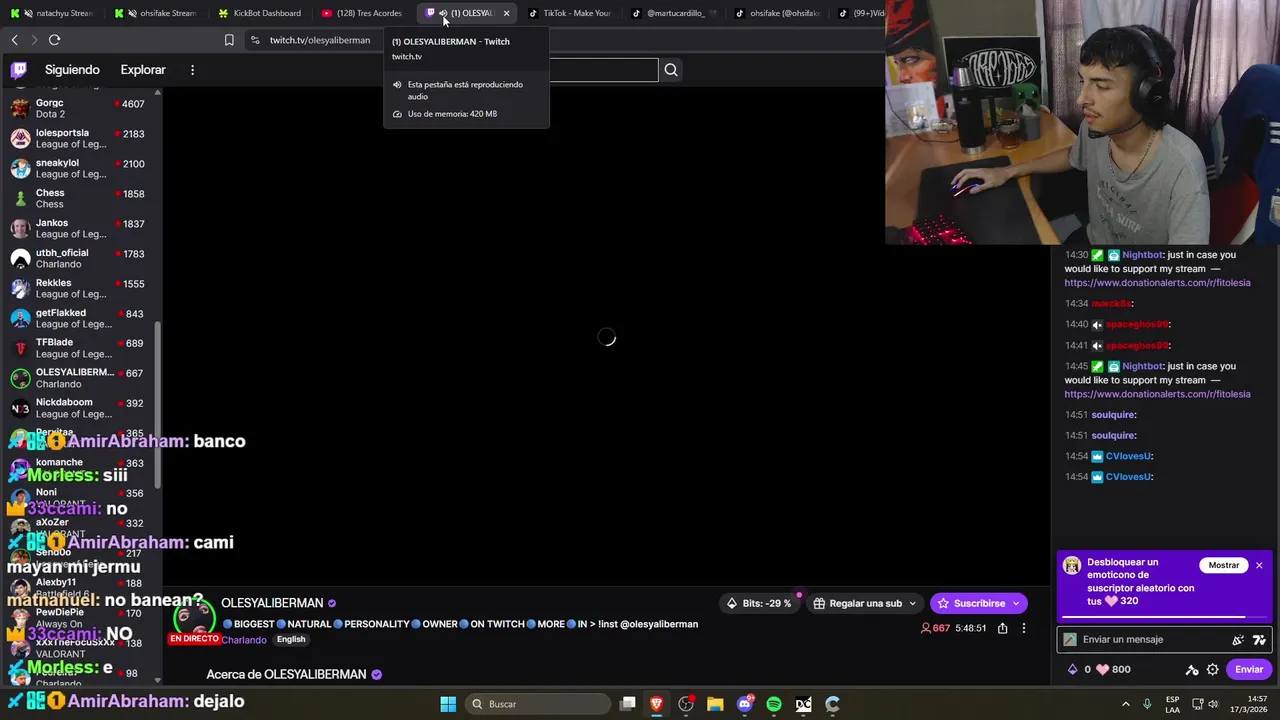Click the Twitch search magnifier button
This screenshot has height=720, width=1280.
tap(671, 70)
